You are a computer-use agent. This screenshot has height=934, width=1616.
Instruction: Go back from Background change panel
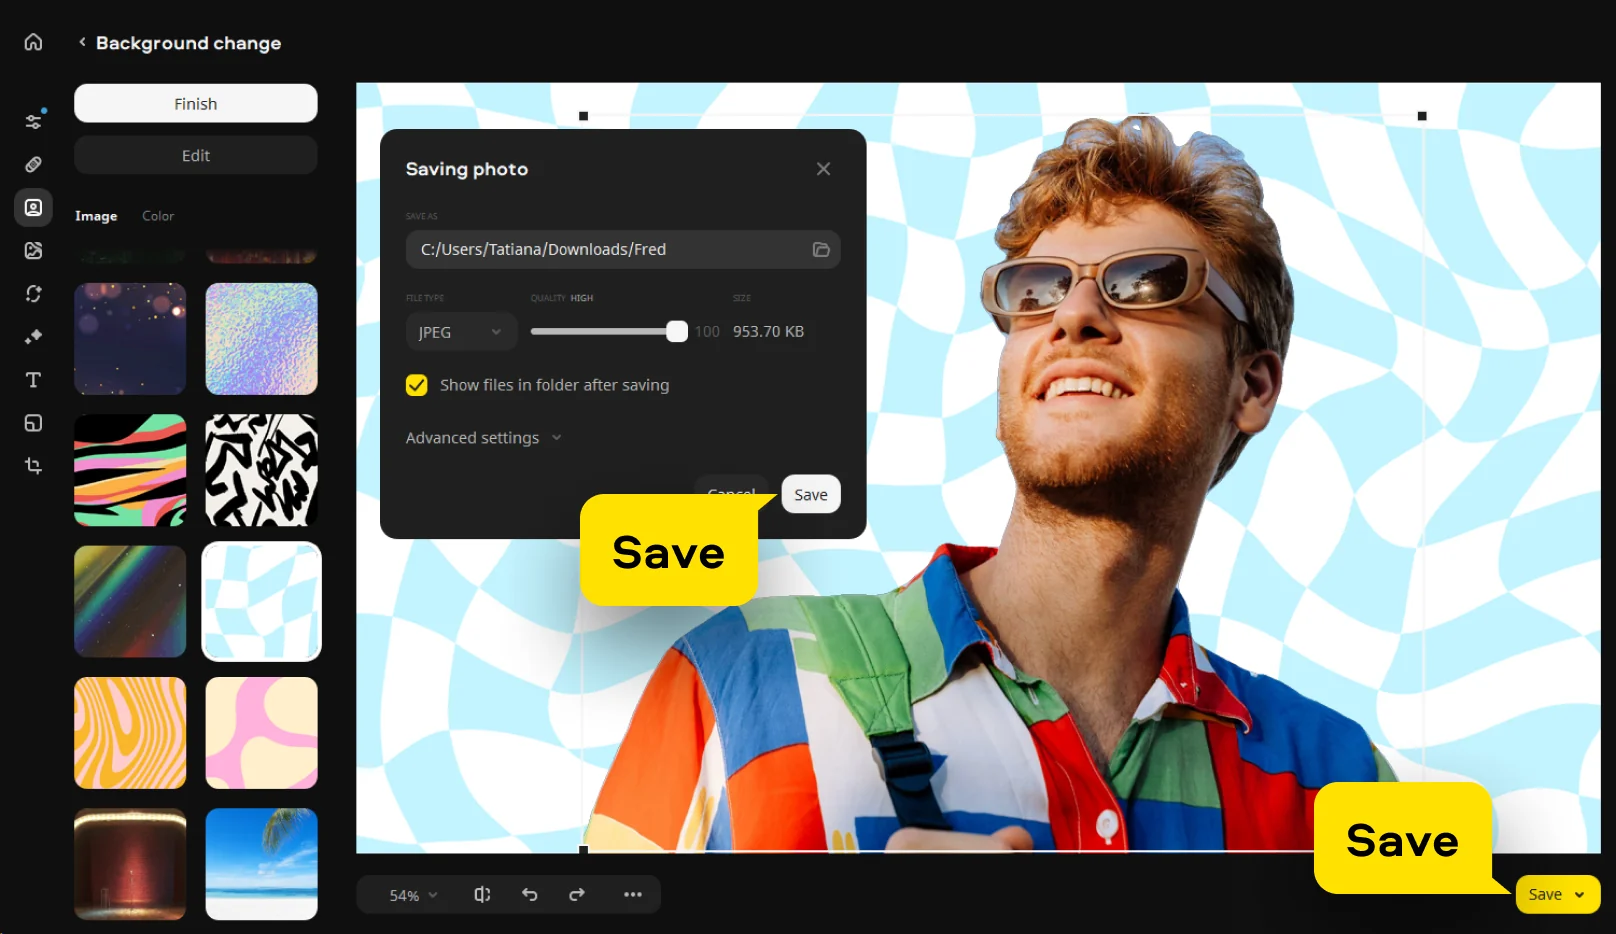pos(82,42)
